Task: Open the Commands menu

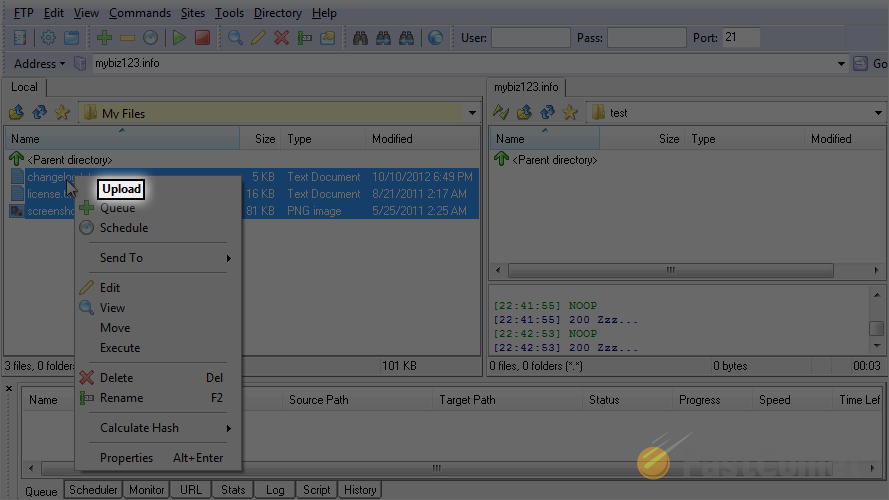Action: tap(140, 12)
